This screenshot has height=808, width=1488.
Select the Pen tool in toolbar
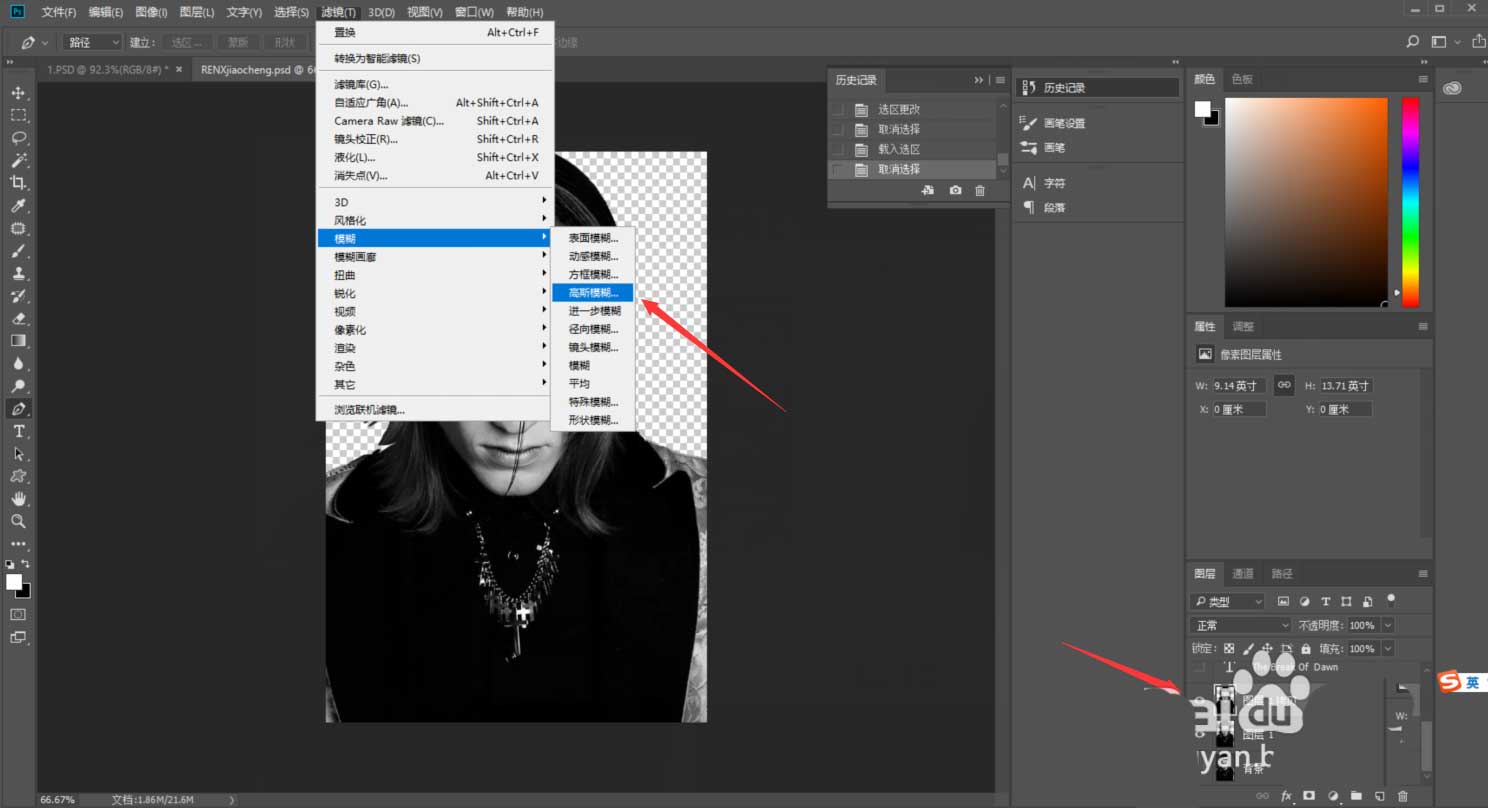[x=18, y=409]
